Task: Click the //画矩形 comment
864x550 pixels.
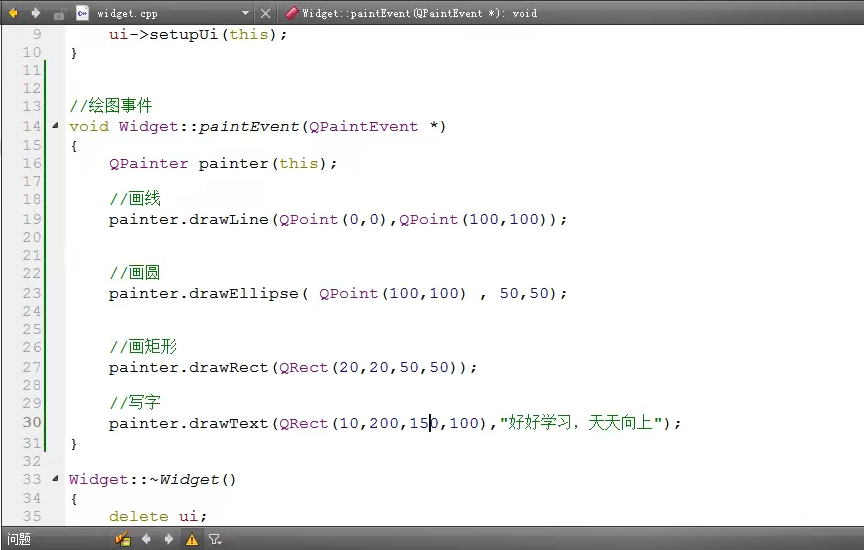Action: (x=143, y=347)
